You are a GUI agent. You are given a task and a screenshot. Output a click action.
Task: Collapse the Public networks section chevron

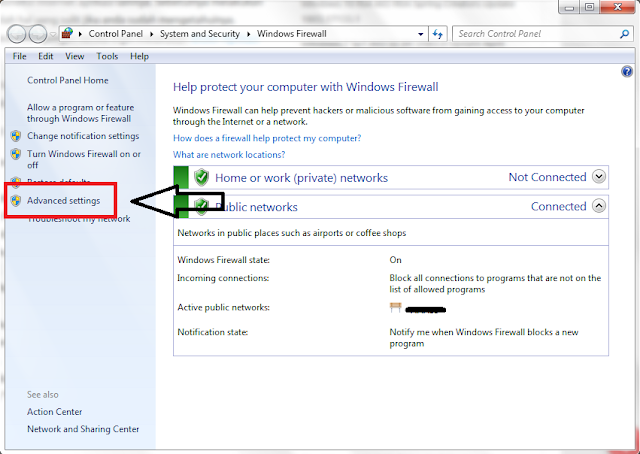(x=599, y=206)
